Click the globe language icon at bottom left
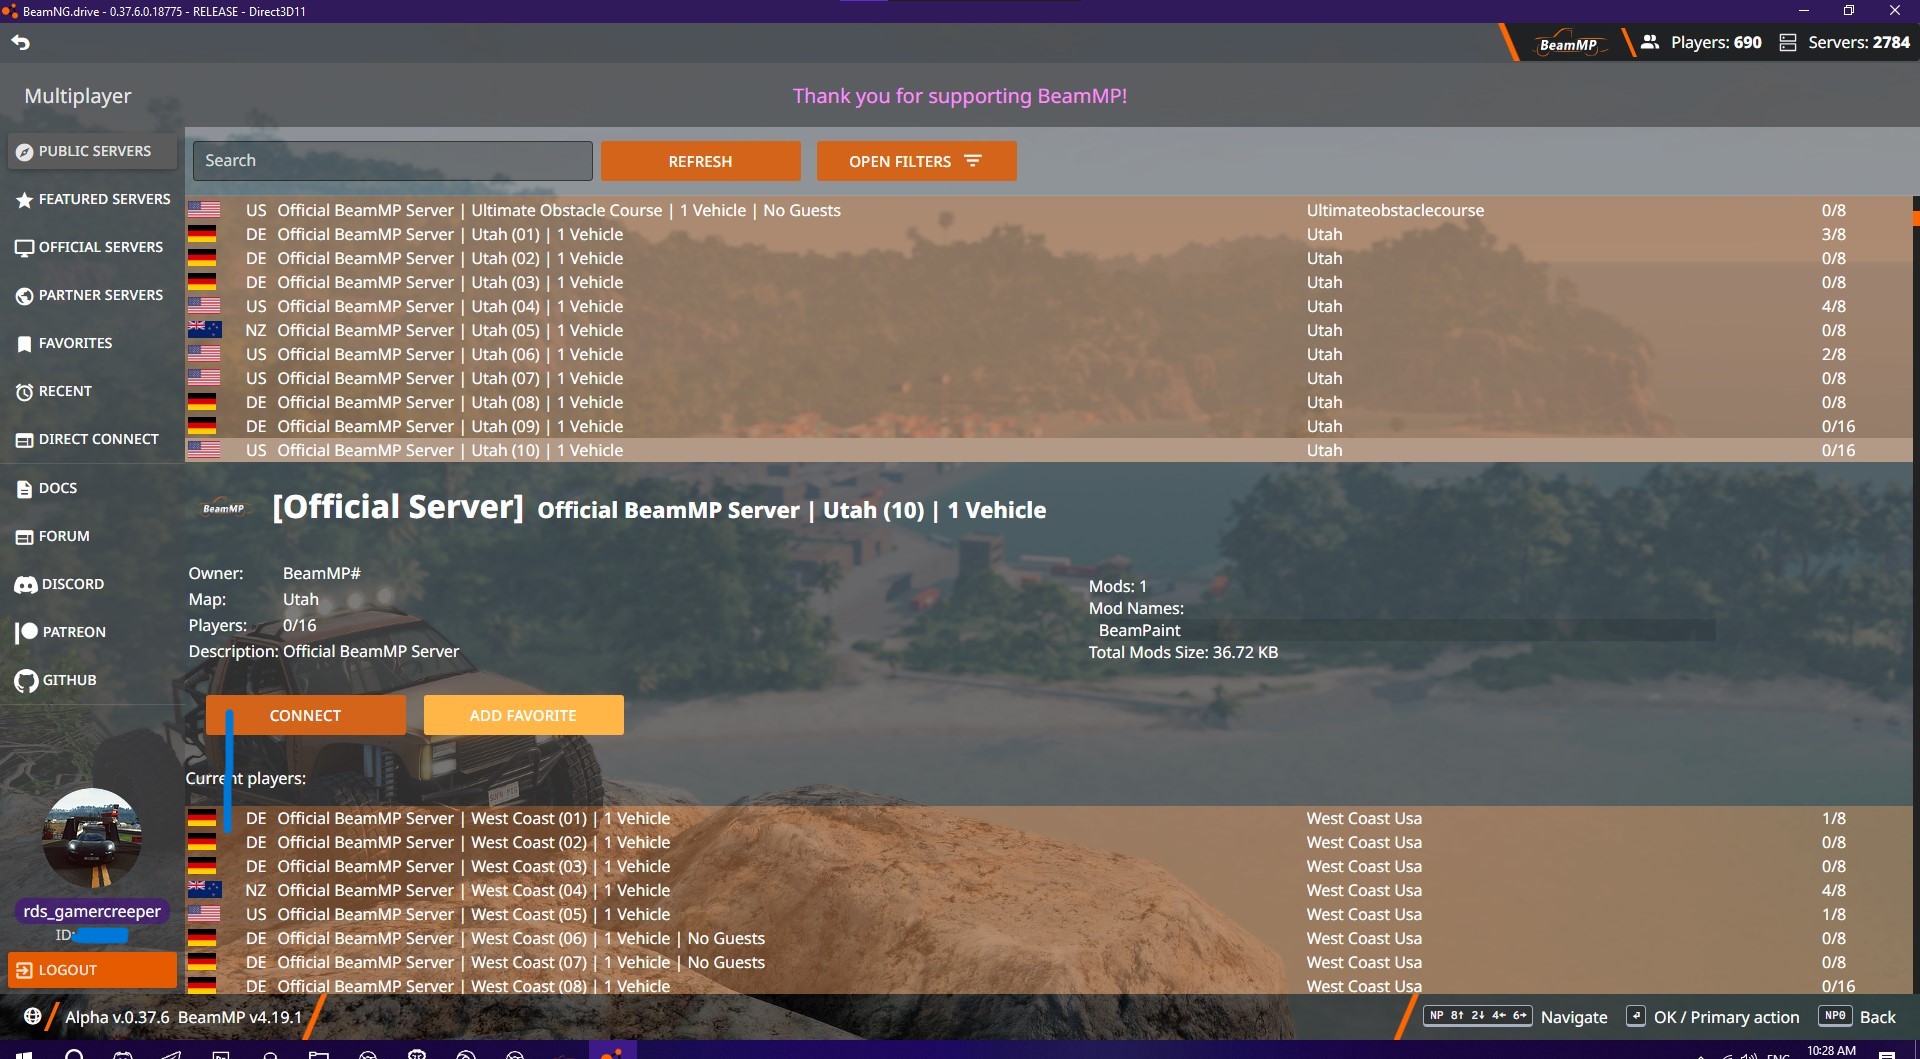The width and height of the screenshot is (1920, 1059). click(x=32, y=1016)
